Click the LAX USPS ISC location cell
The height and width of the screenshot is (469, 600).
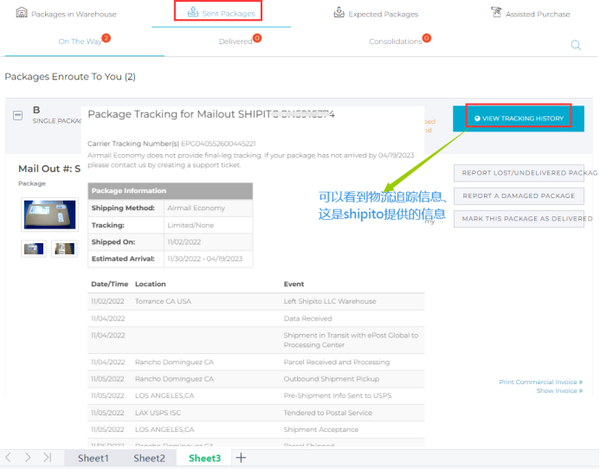(x=158, y=413)
